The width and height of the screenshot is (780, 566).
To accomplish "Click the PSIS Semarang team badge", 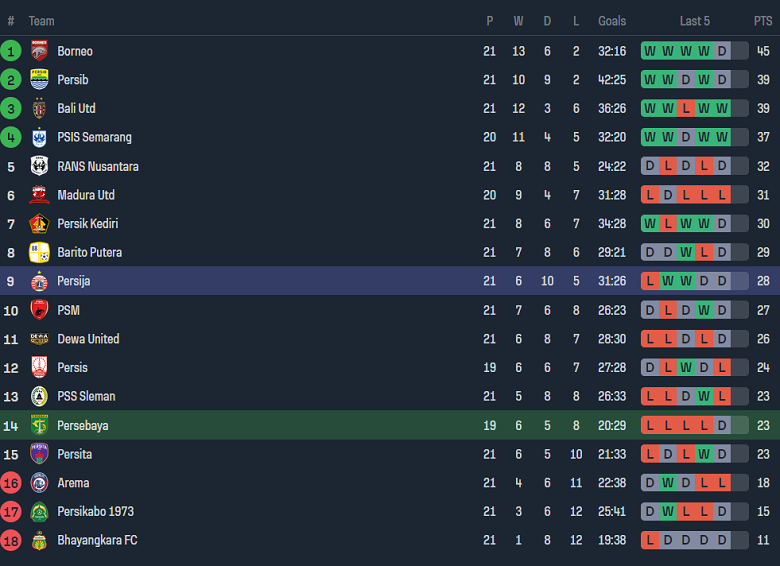I will [x=39, y=138].
